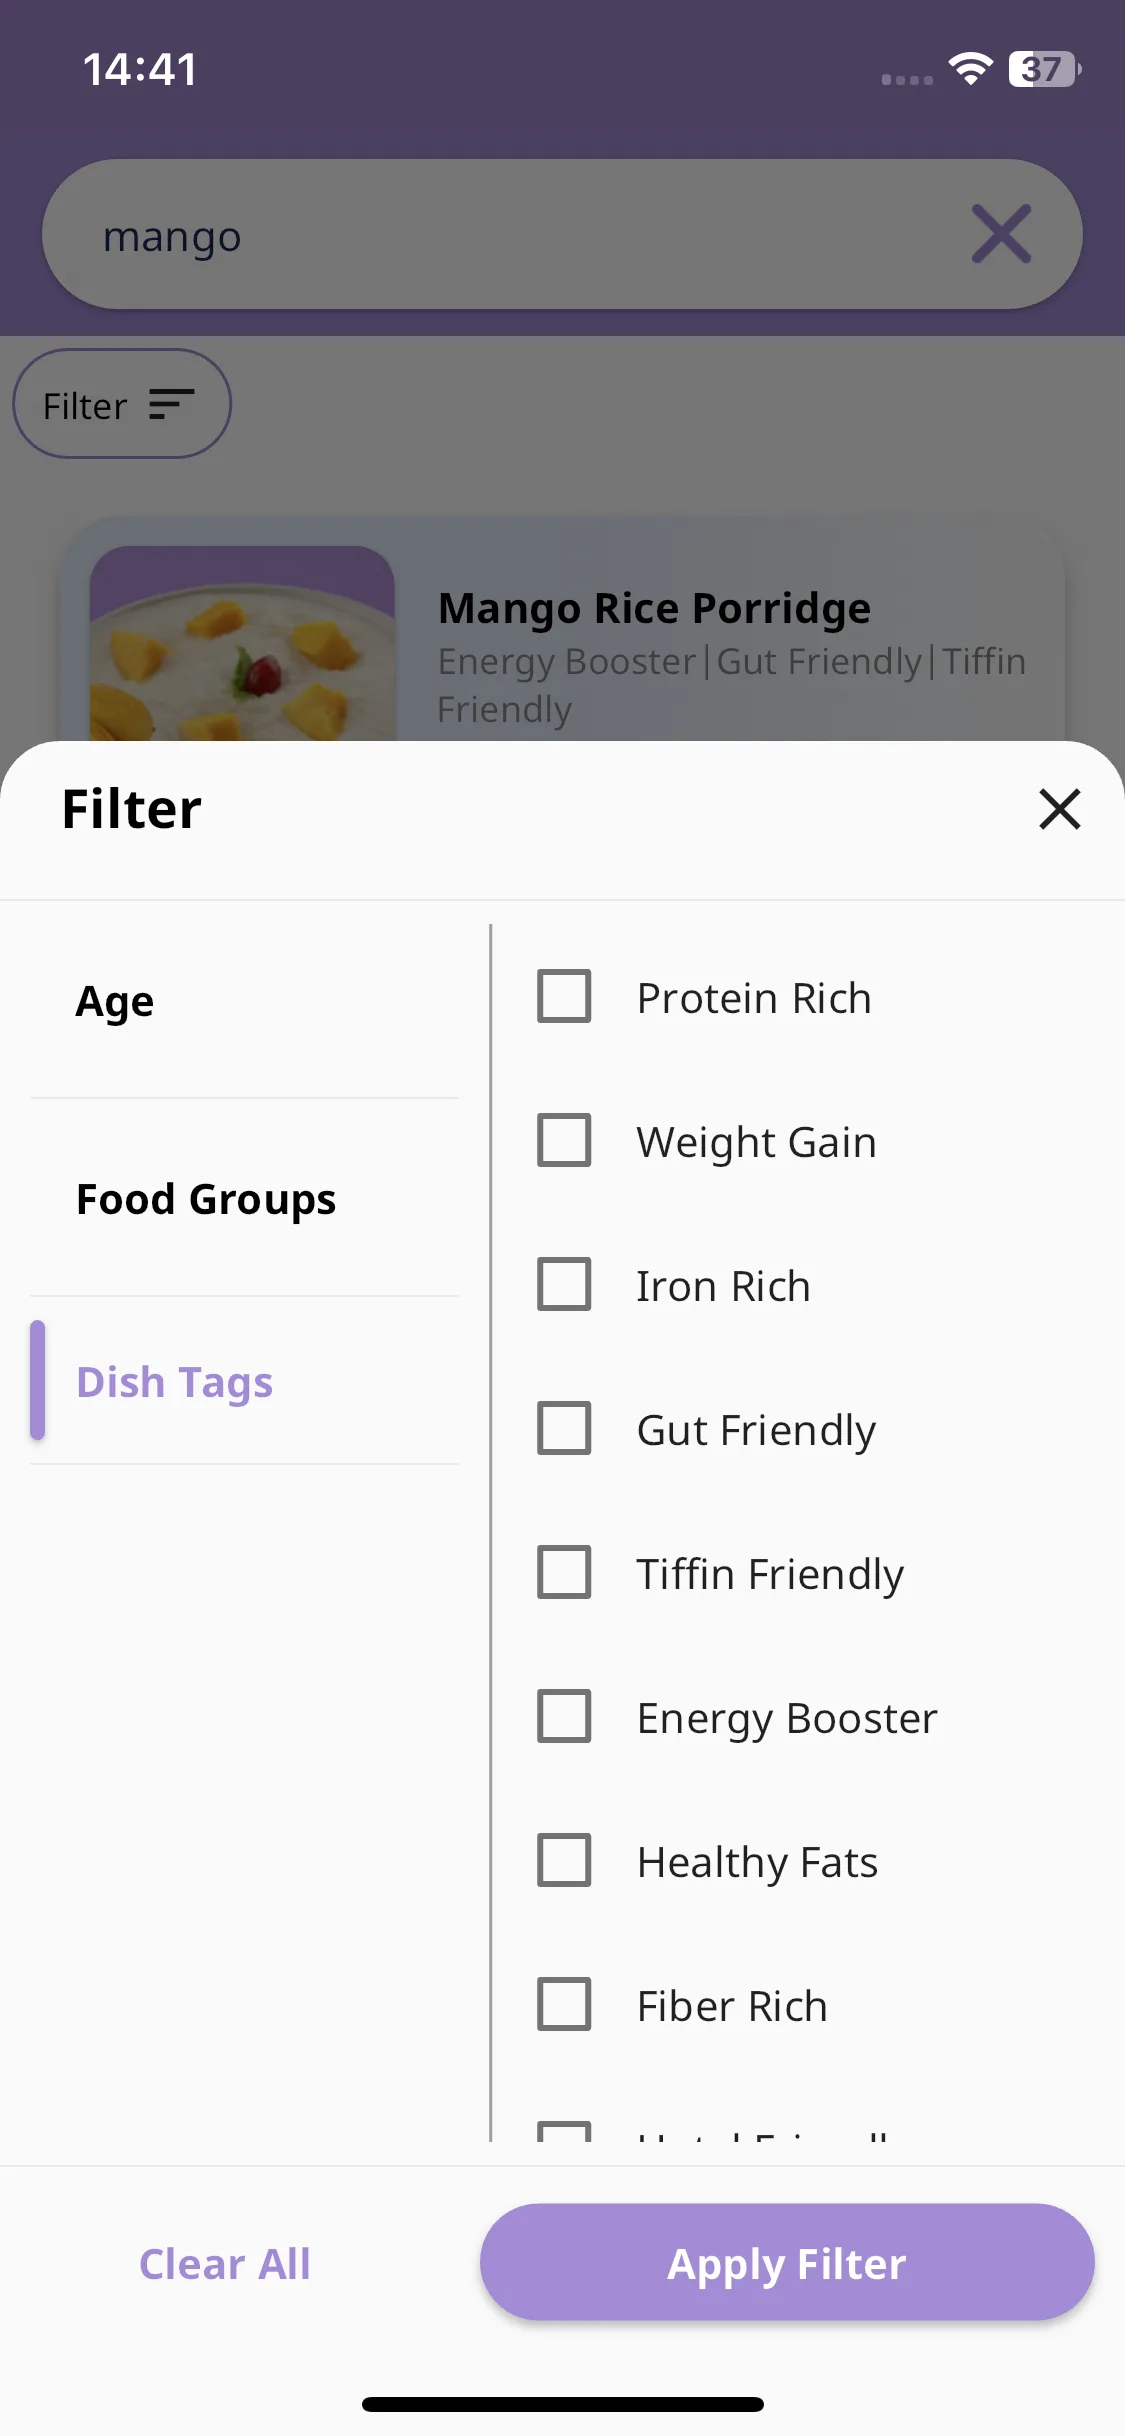Tick the Iron Rich checkbox
The height and width of the screenshot is (2436, 1125).
(x=564, y=1284)
